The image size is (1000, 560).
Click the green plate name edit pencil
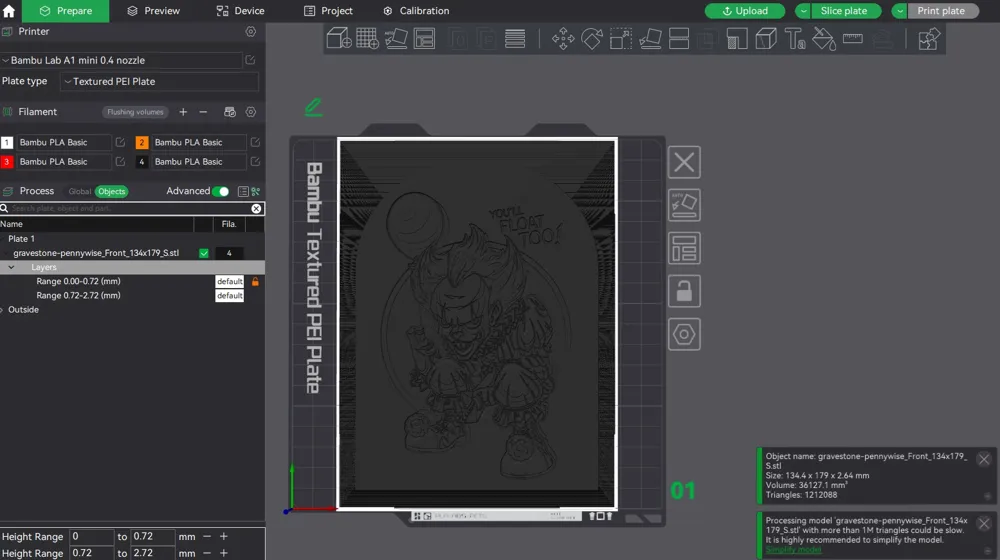(313, 107)
